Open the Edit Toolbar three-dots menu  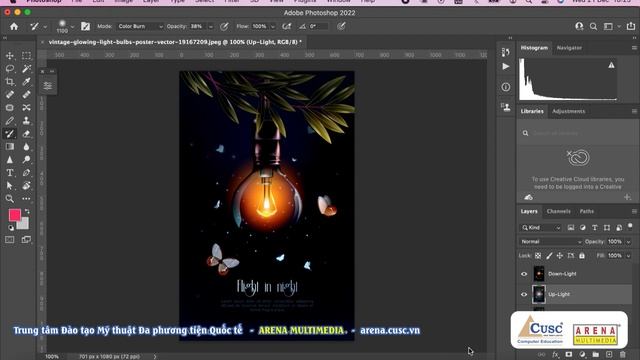[x=26, y=199]
